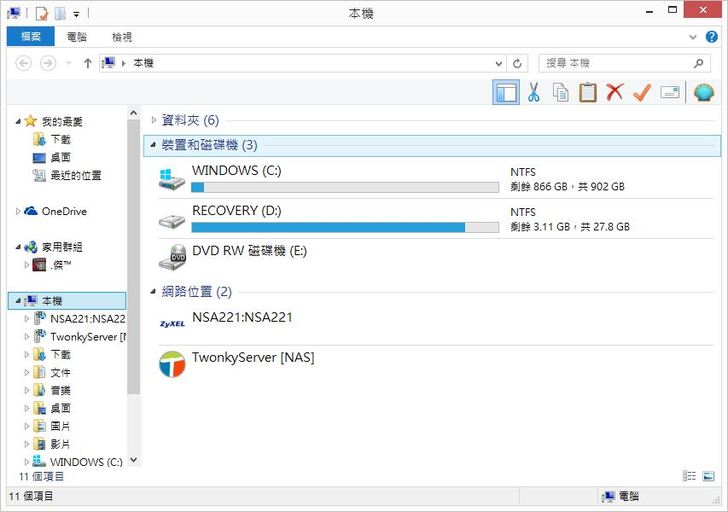Image resolution: width=728 pixels, height=512 pixels.
Task: Open the address bar history dropdown
Action: pos(499,64)
